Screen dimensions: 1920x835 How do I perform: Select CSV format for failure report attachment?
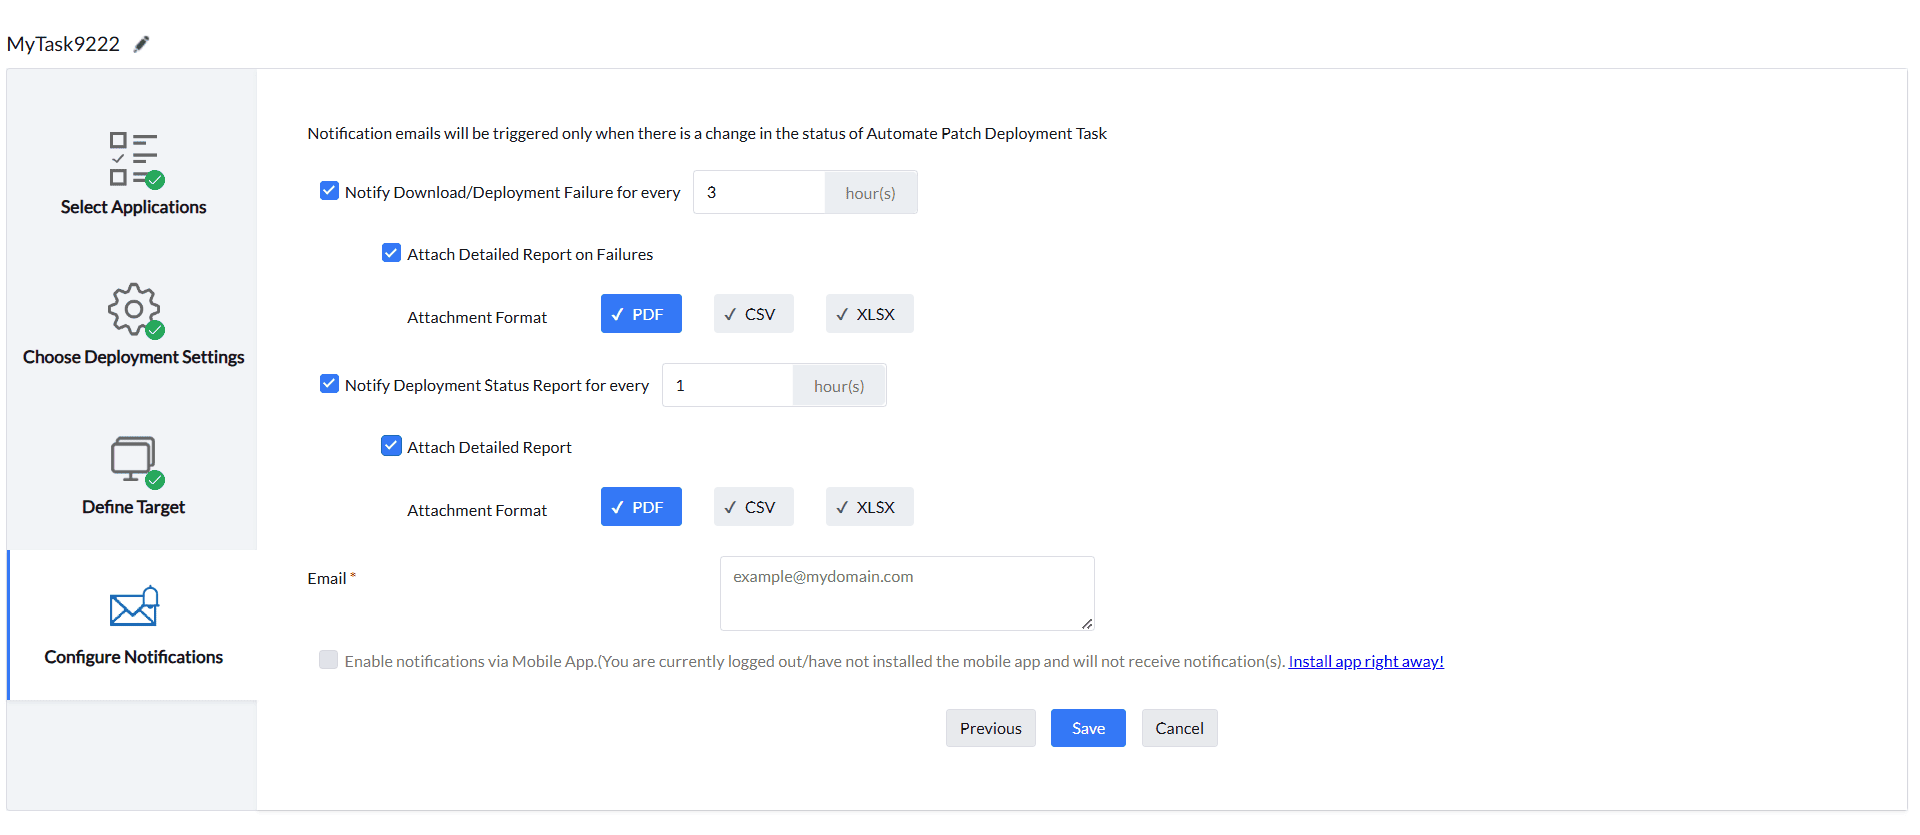click(x=753, y=314)
